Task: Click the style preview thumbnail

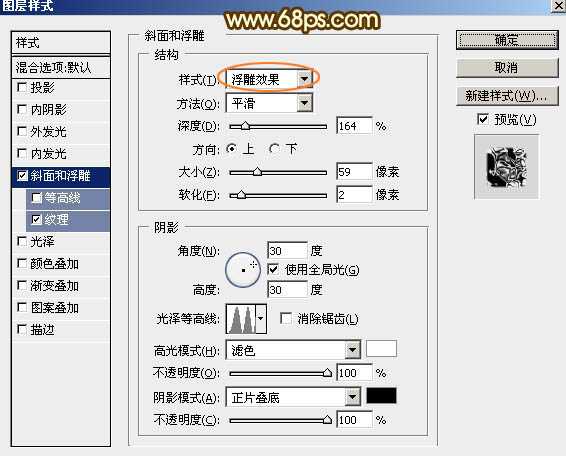Action: click(x=506, y=167)
